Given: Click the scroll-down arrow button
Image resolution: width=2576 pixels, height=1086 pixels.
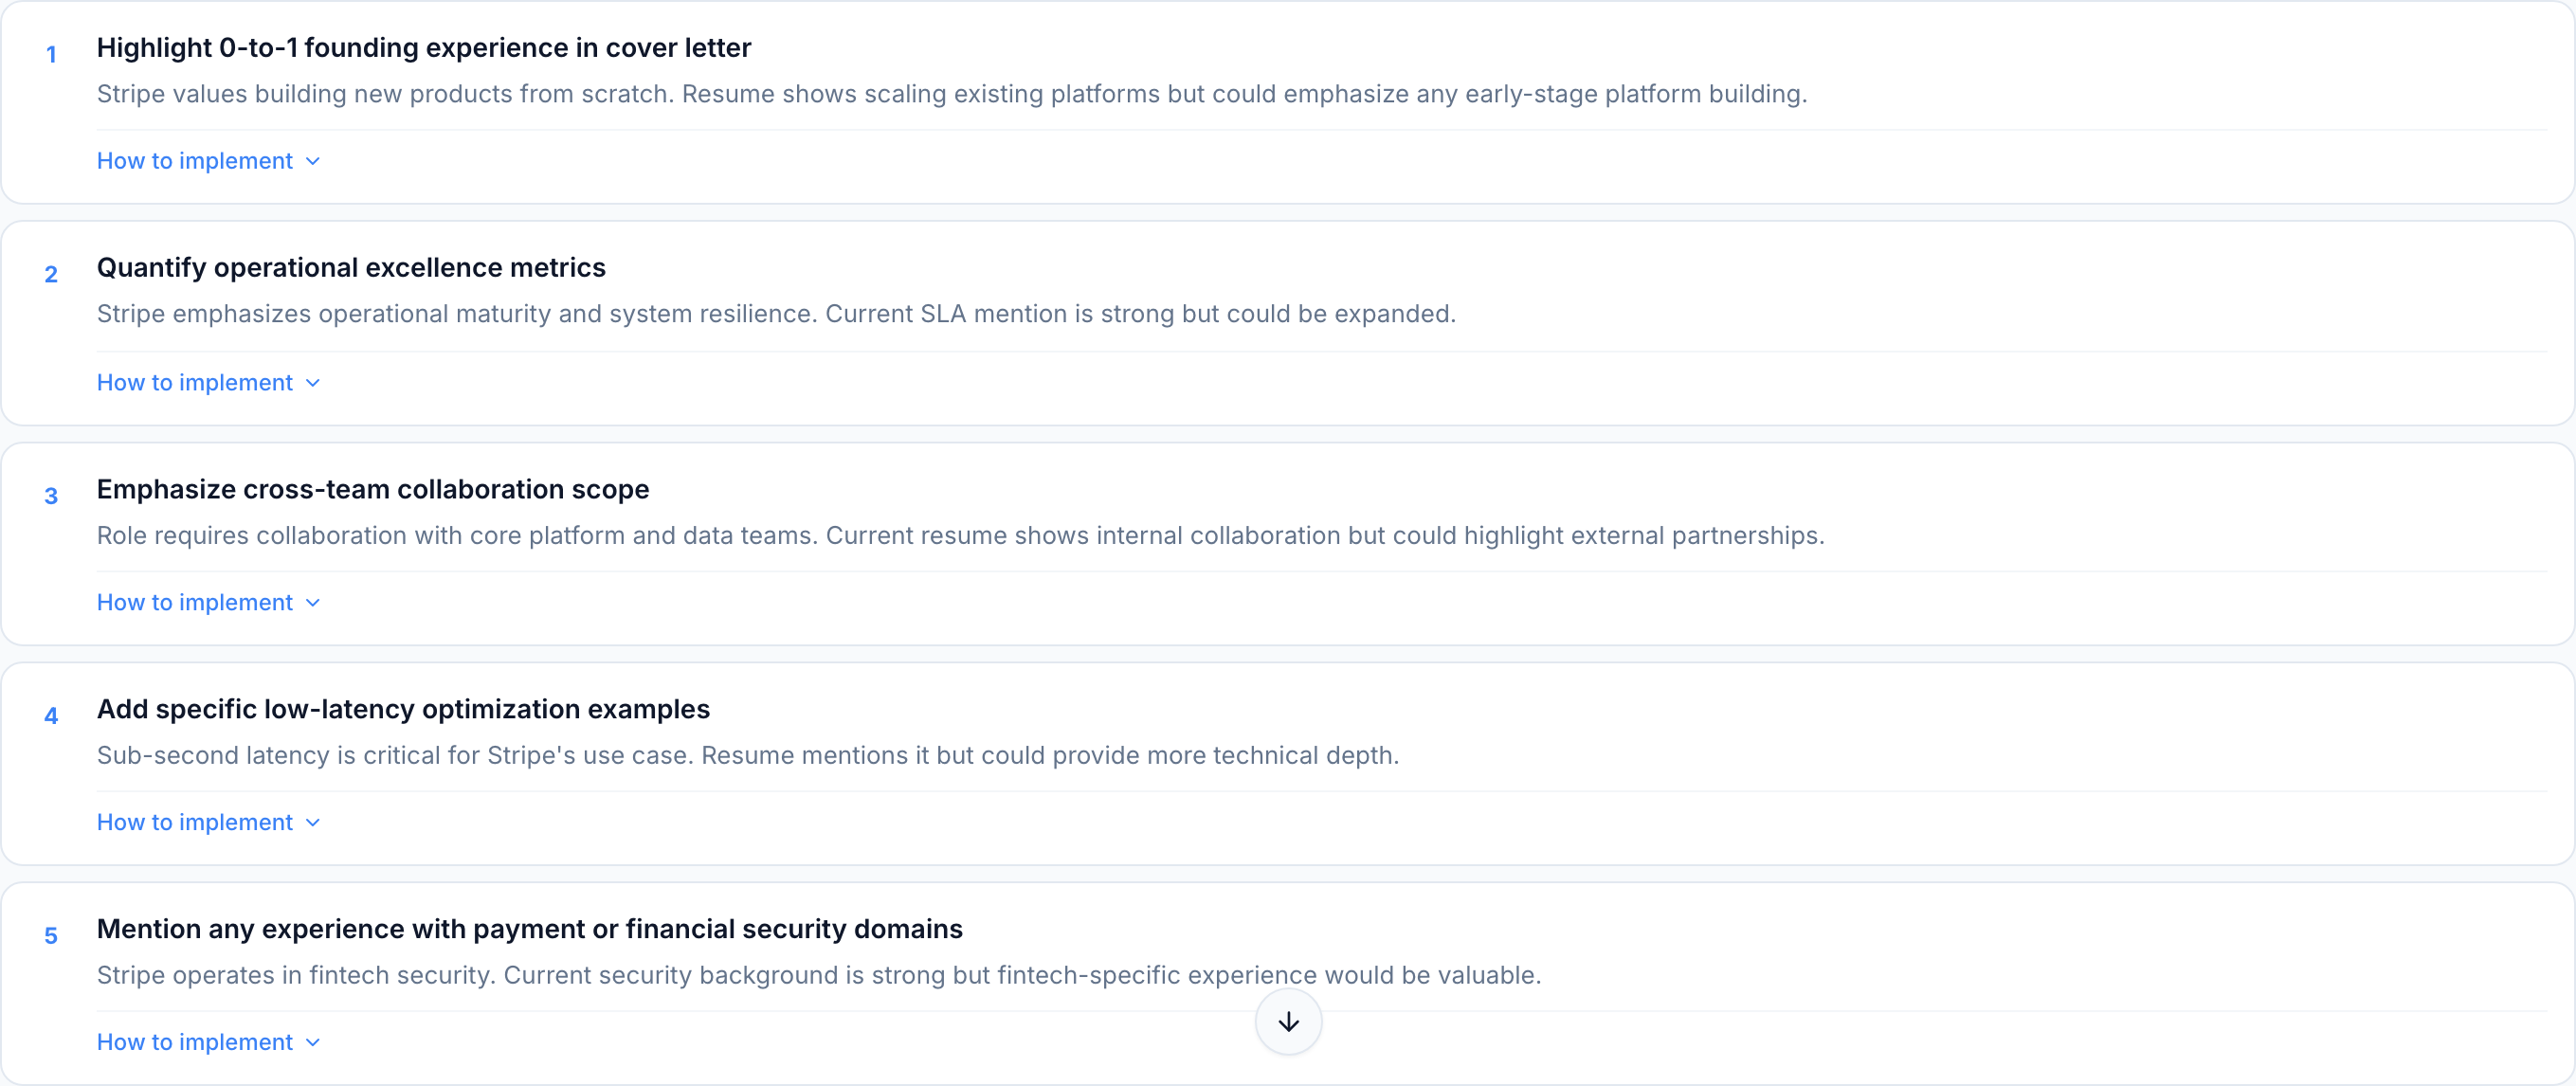Looking at the screenshot, I should 1288,1021.
